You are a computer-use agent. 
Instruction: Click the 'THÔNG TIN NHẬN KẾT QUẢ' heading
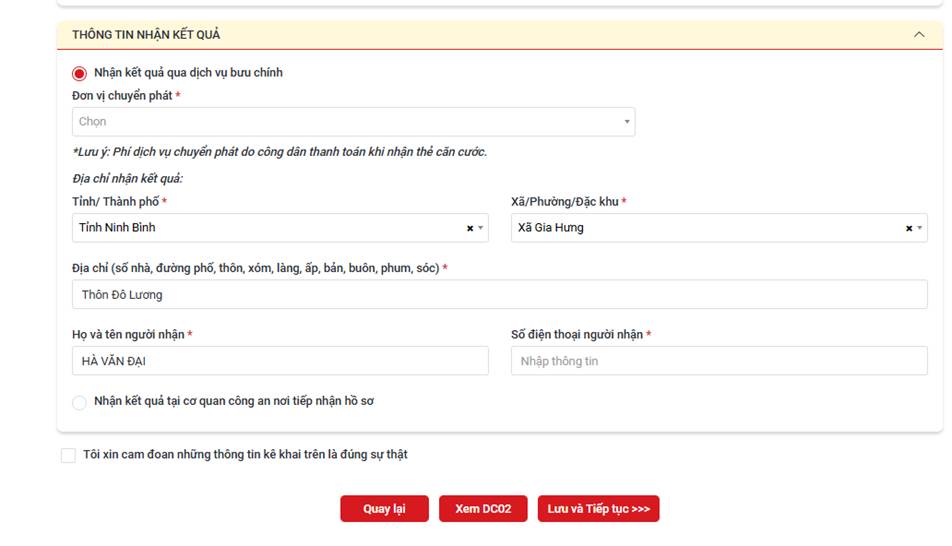(x=146, y=35)
